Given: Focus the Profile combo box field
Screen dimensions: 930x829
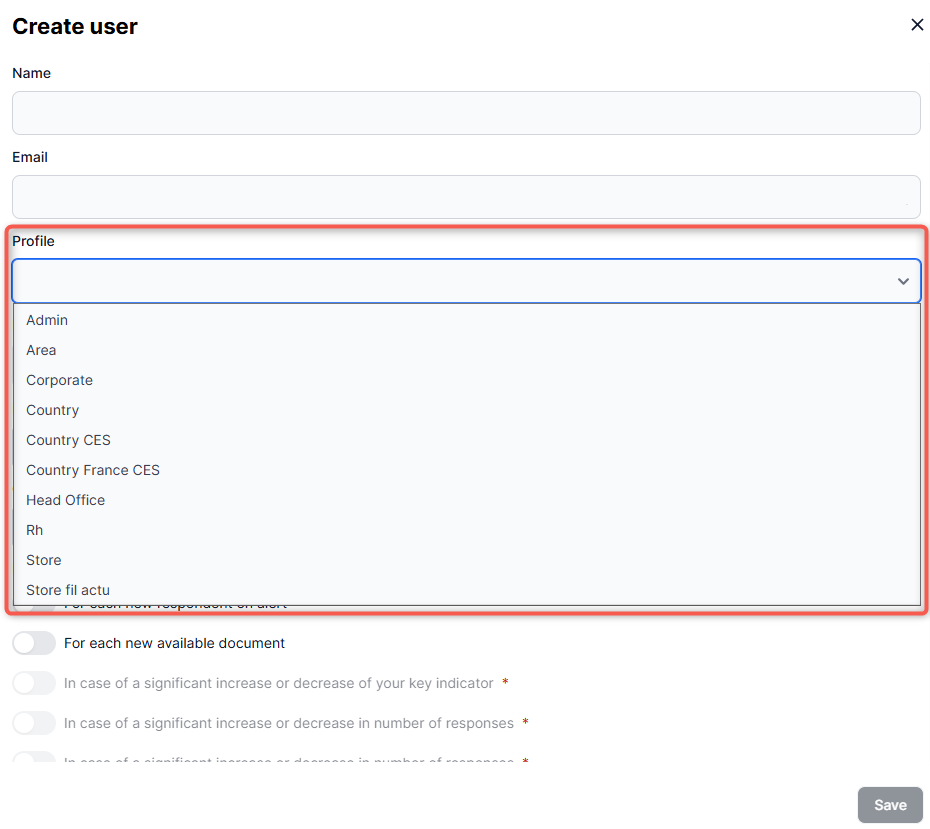Looking at the screenshot, I should (450, 281).
